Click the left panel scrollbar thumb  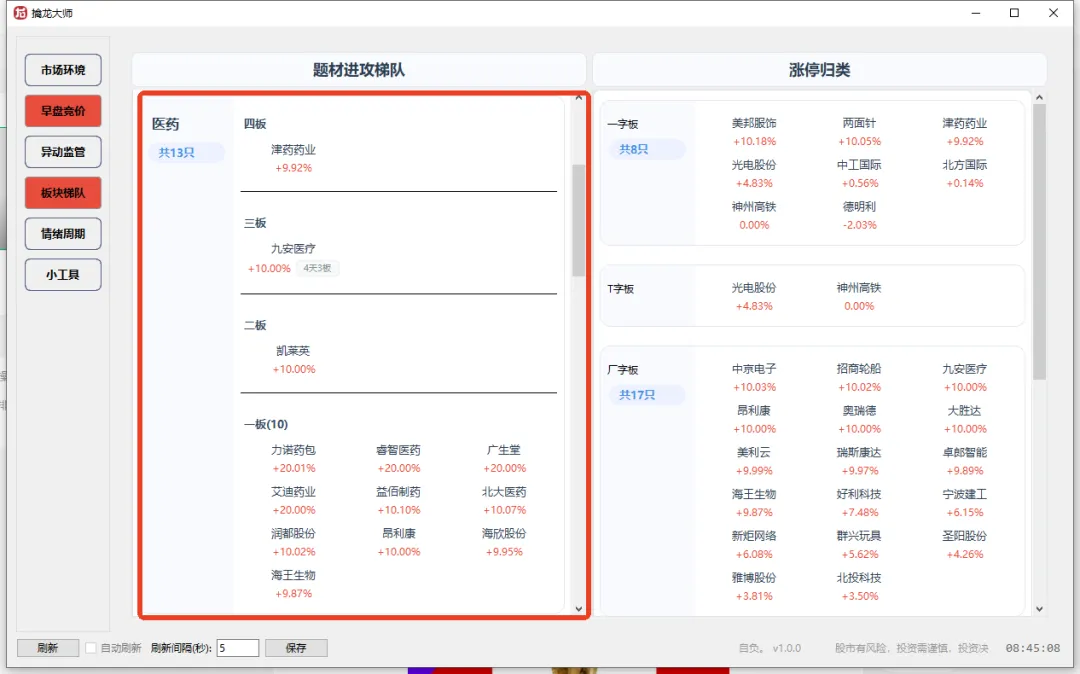coord(579,220)
